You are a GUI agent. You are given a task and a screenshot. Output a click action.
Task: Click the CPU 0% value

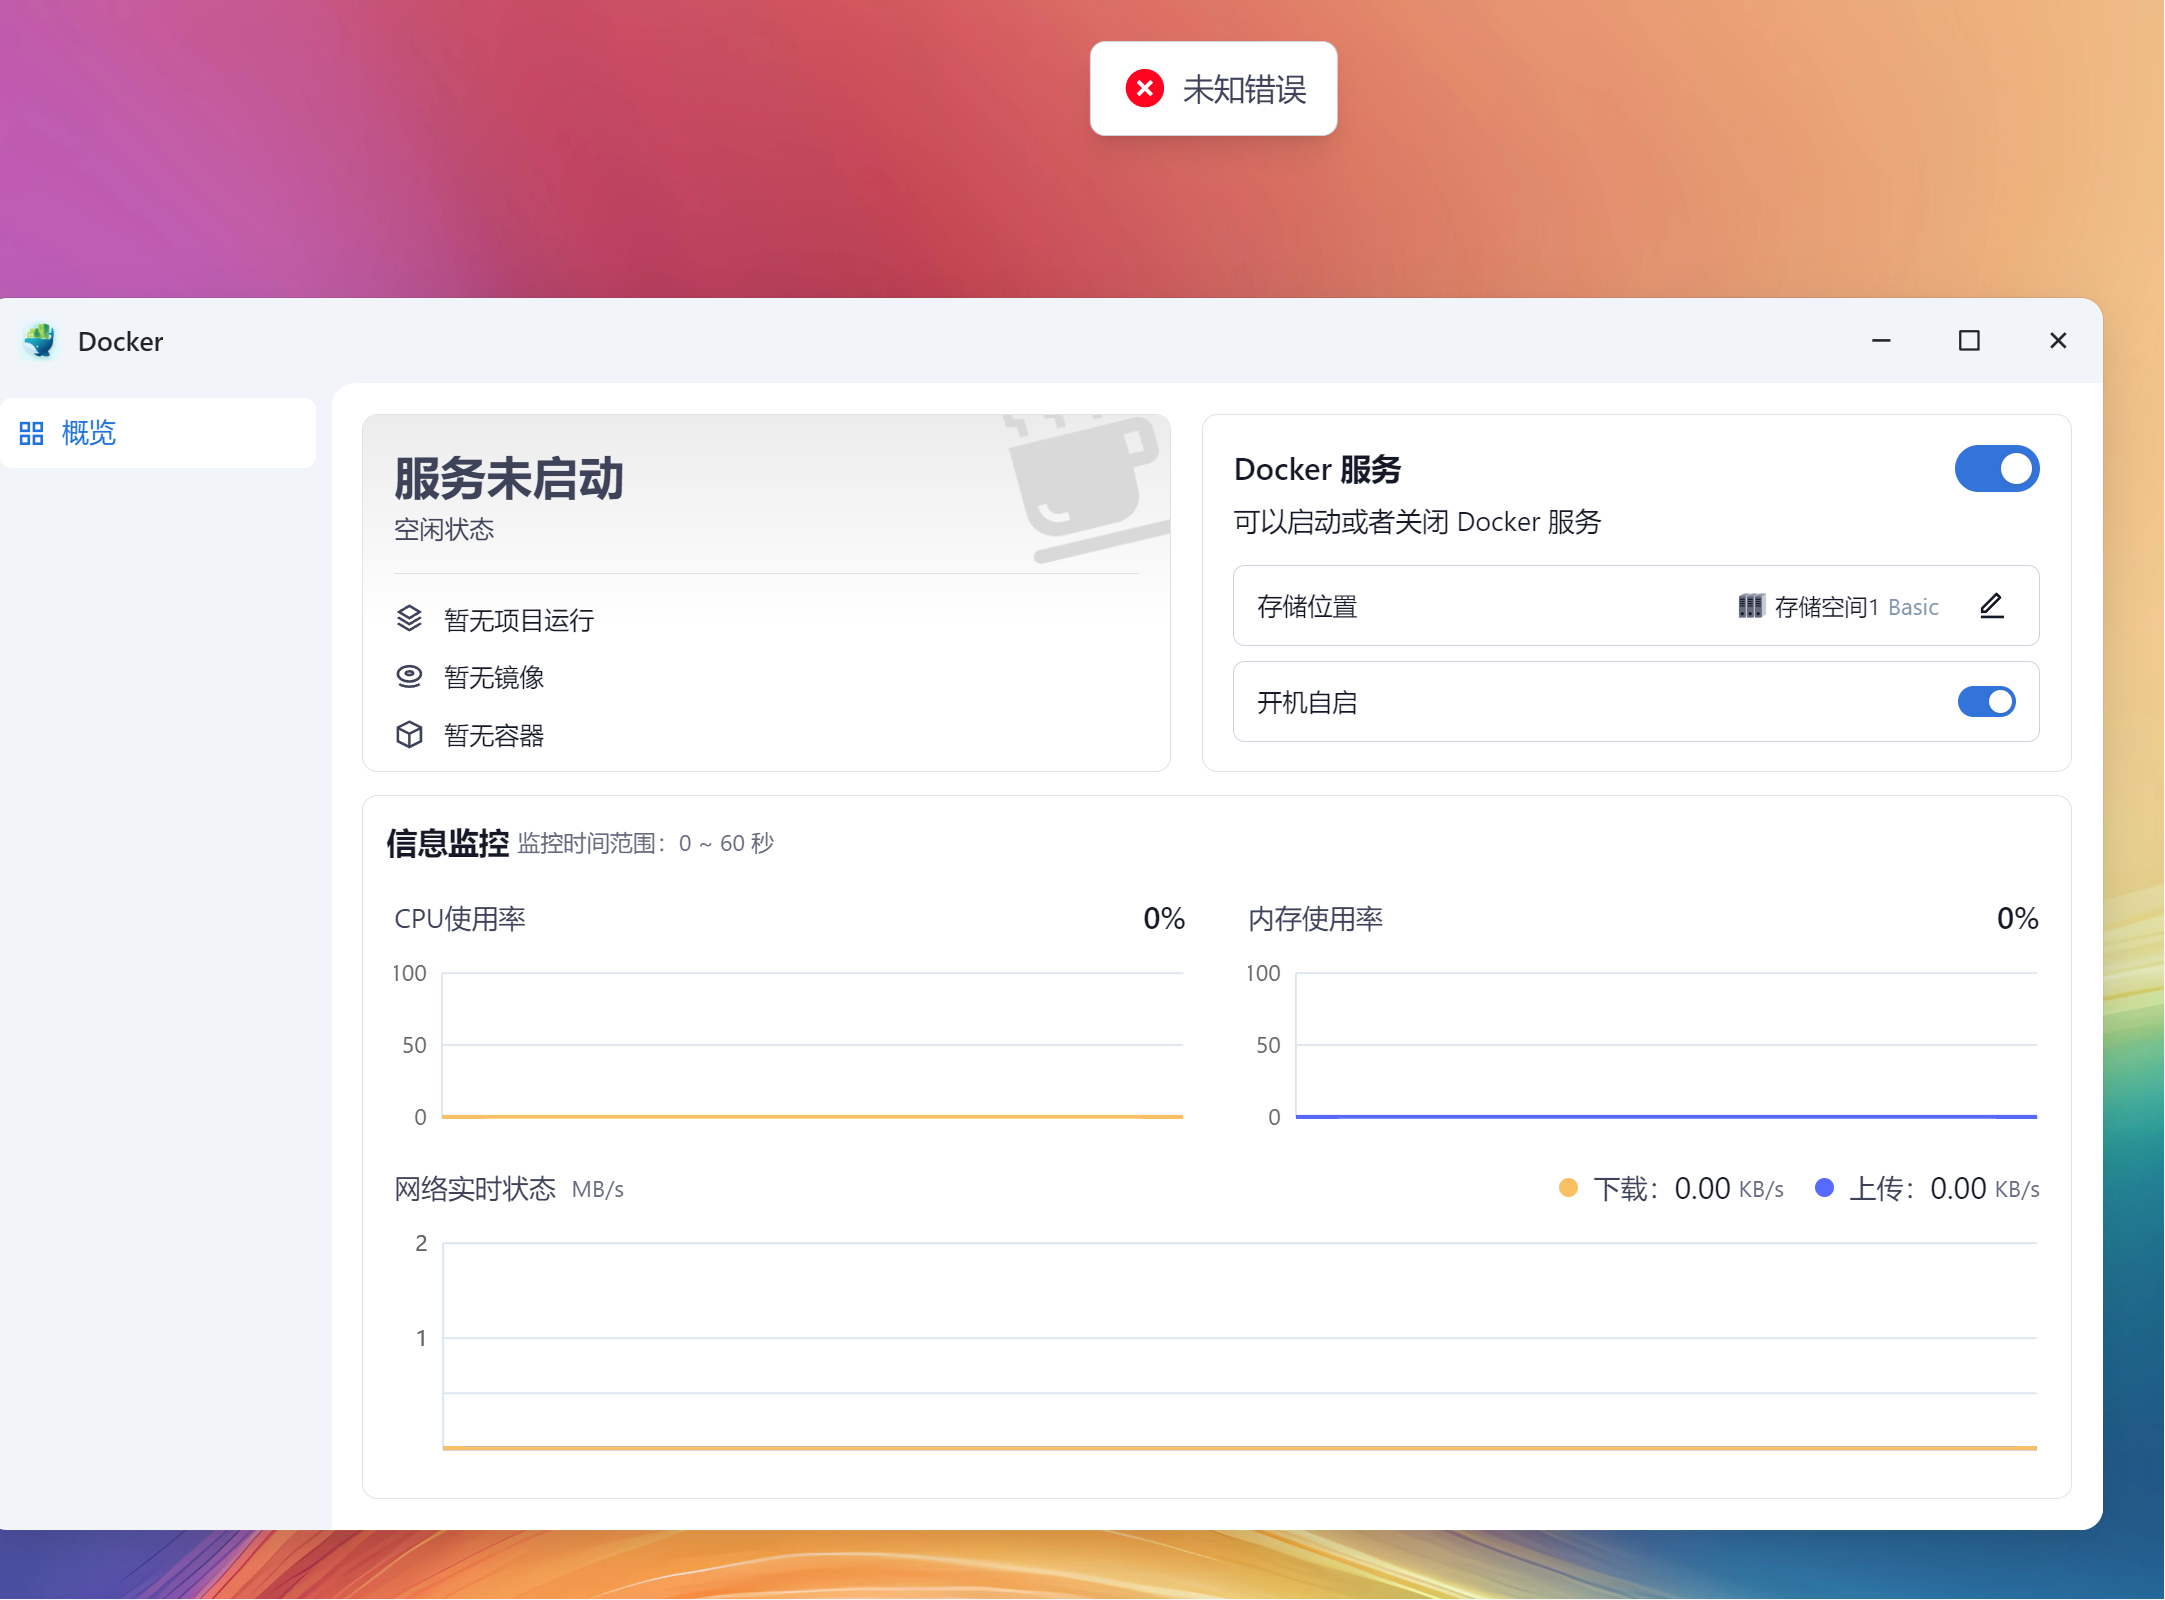point(1164,918)
